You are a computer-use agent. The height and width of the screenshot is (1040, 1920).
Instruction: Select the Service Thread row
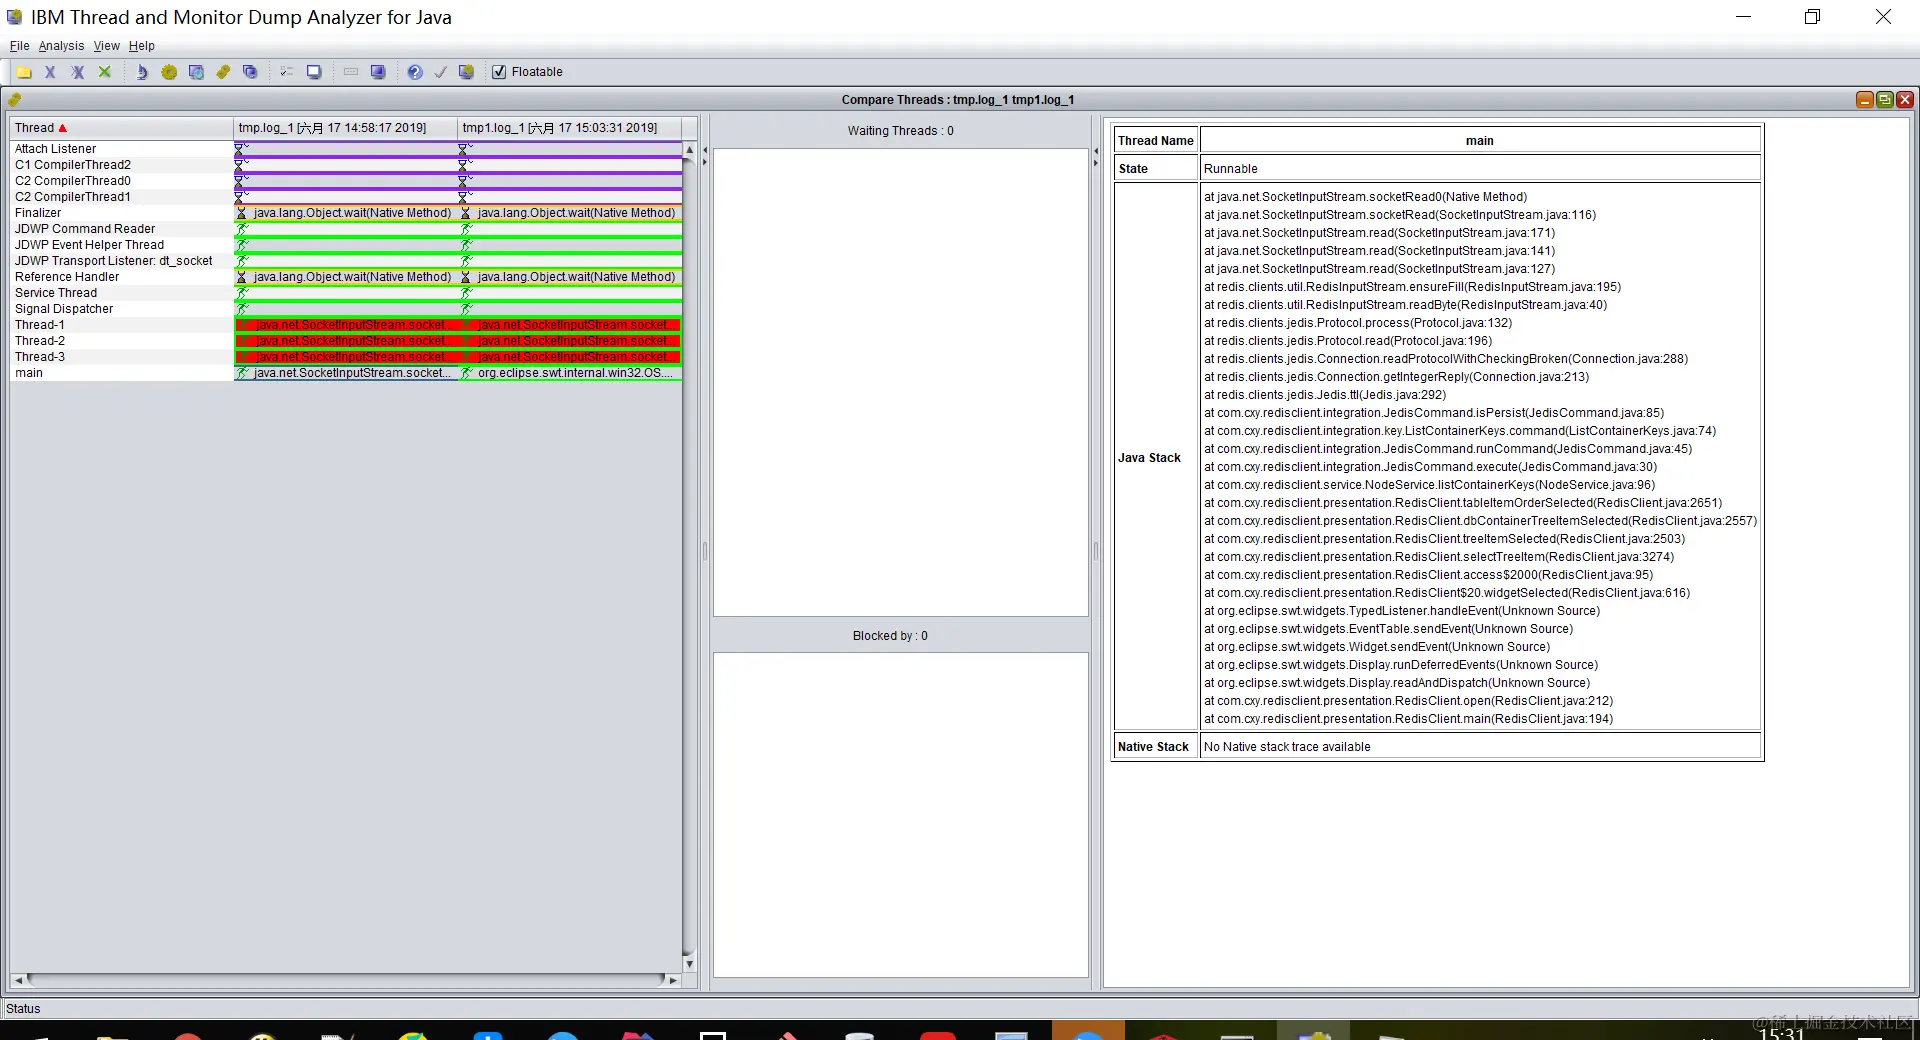tap(121, 293)
